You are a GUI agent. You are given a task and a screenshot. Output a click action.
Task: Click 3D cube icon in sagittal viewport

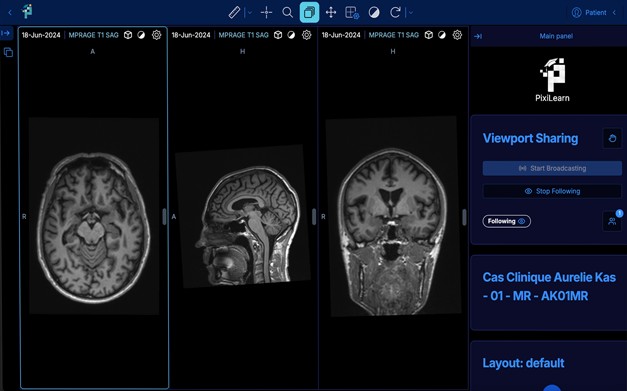coord(278,35)
